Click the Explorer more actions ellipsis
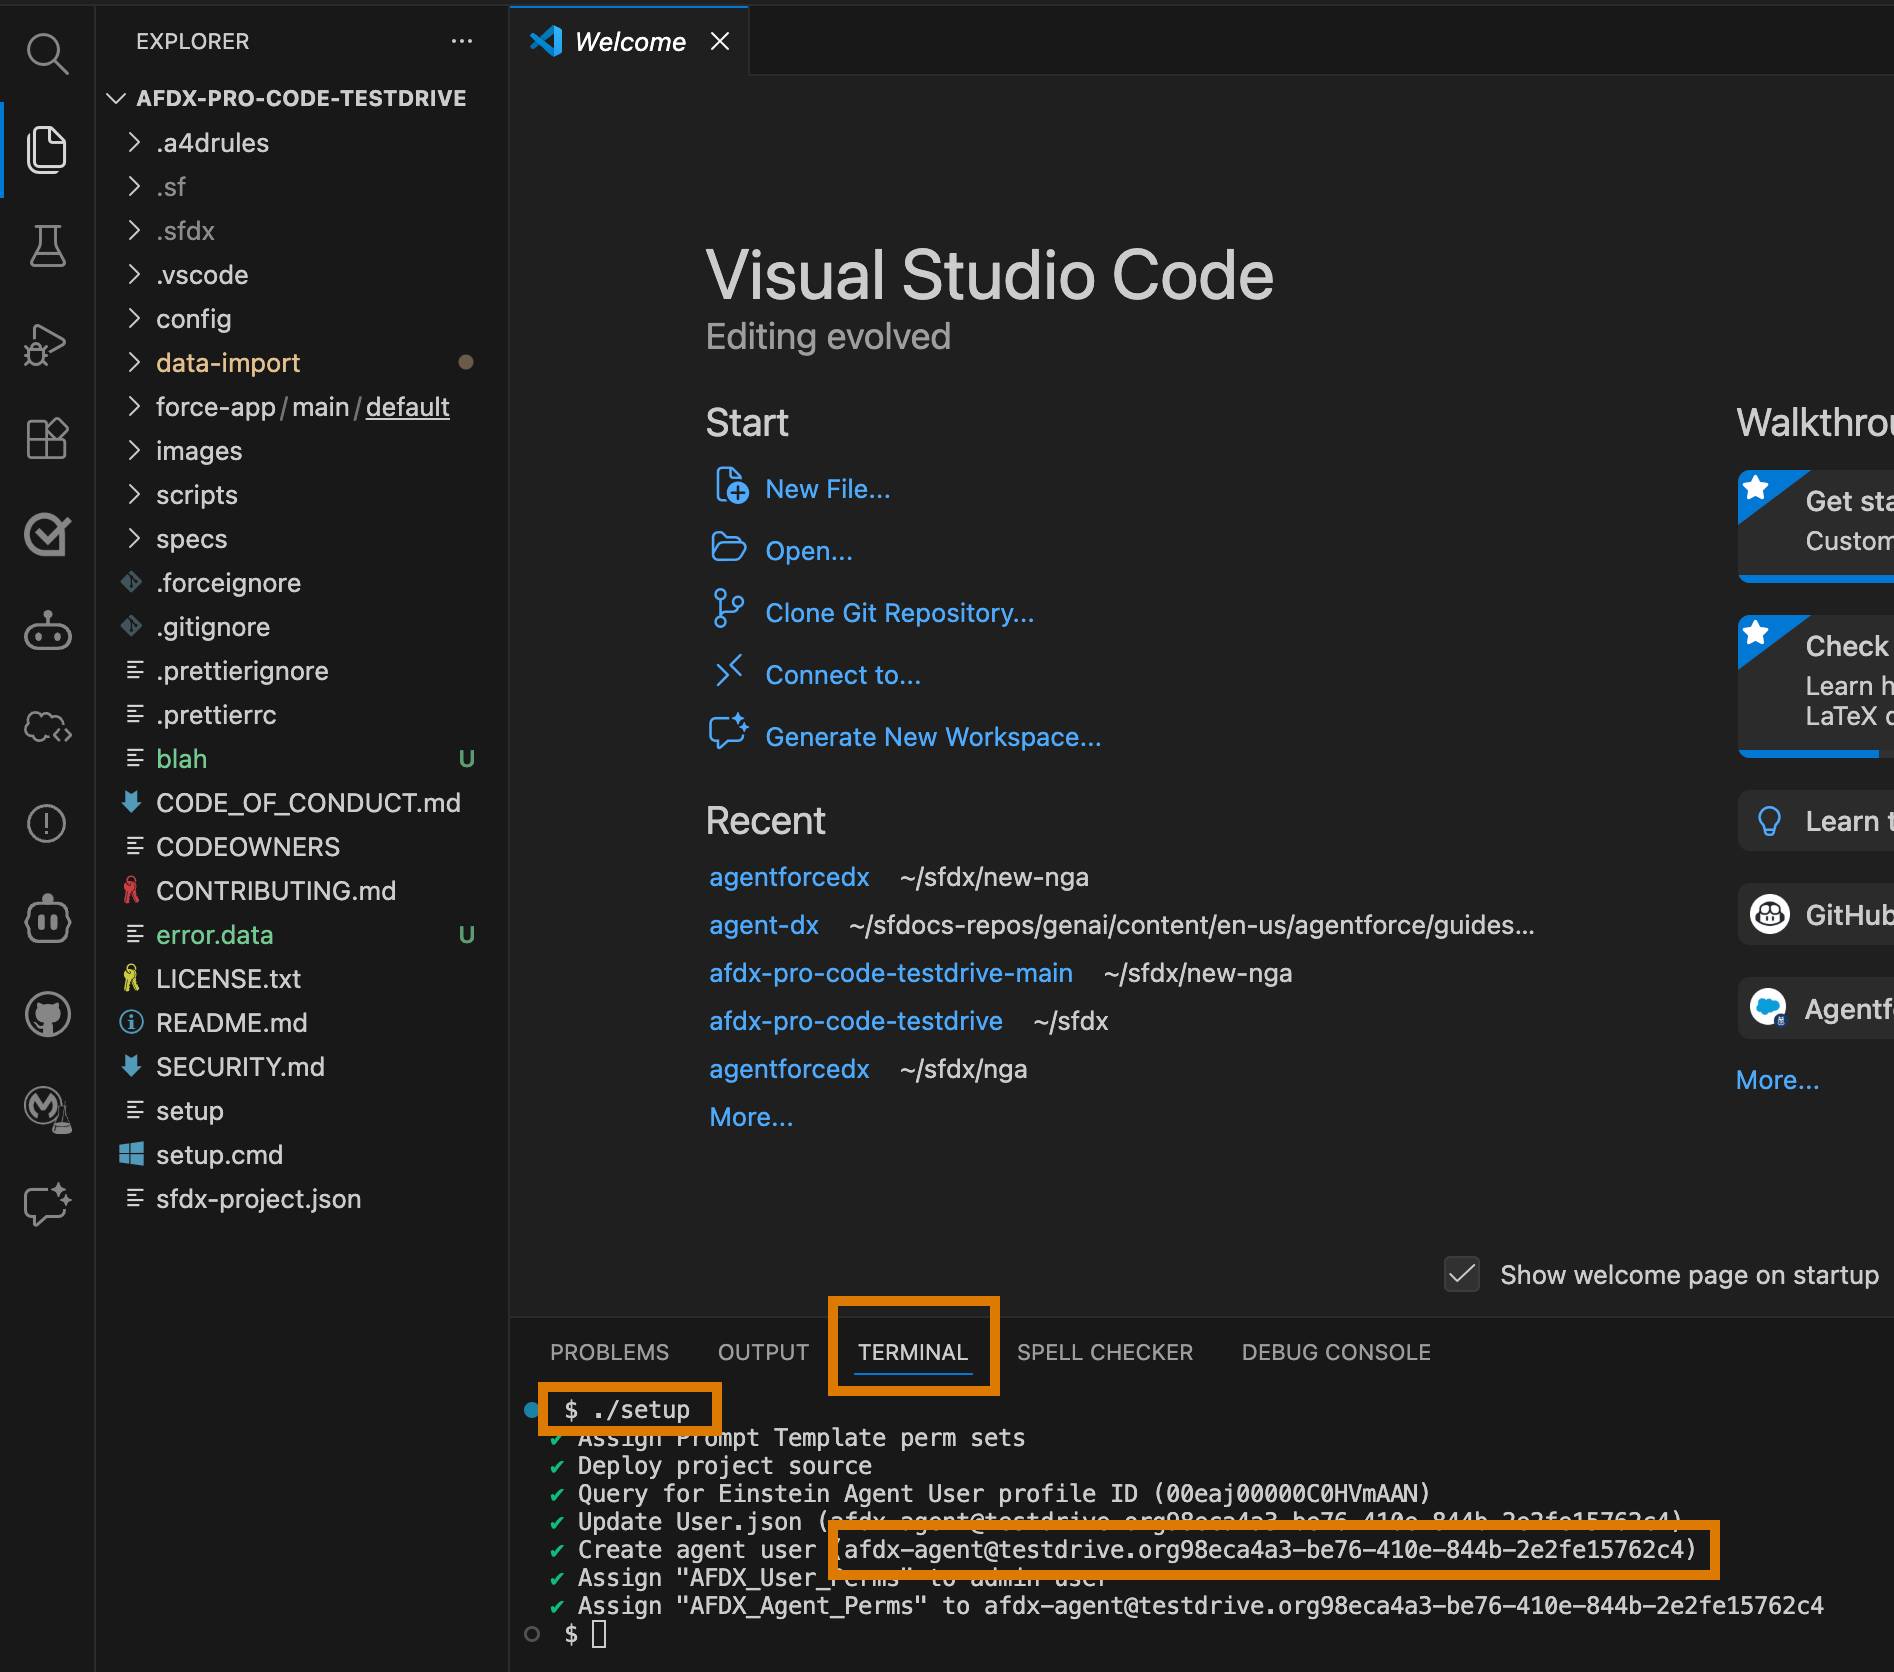This screenshot has height=1672, width=1894. click(x=461, y=41)
